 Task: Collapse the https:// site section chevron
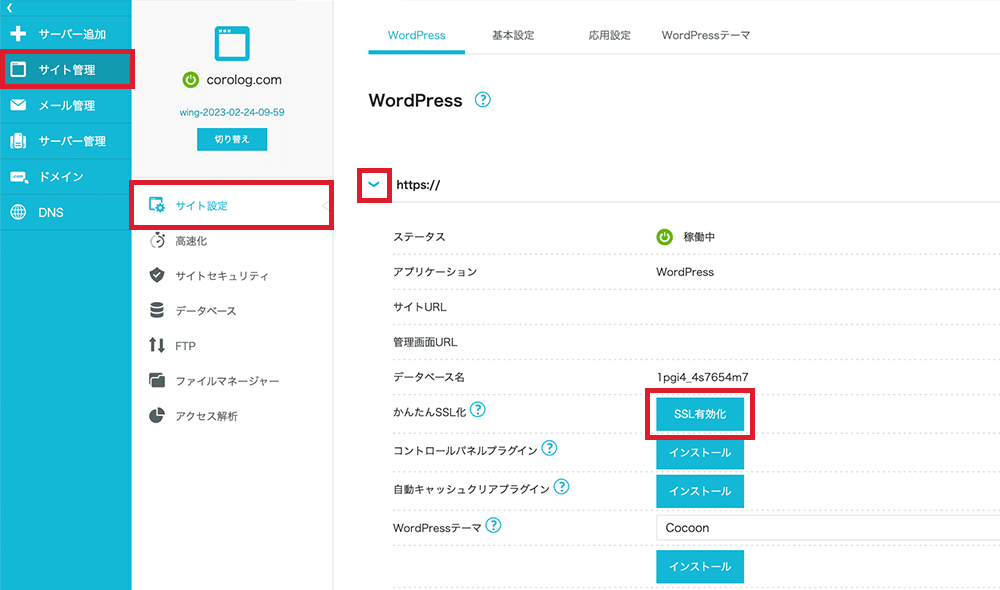(x=374, y=185)
